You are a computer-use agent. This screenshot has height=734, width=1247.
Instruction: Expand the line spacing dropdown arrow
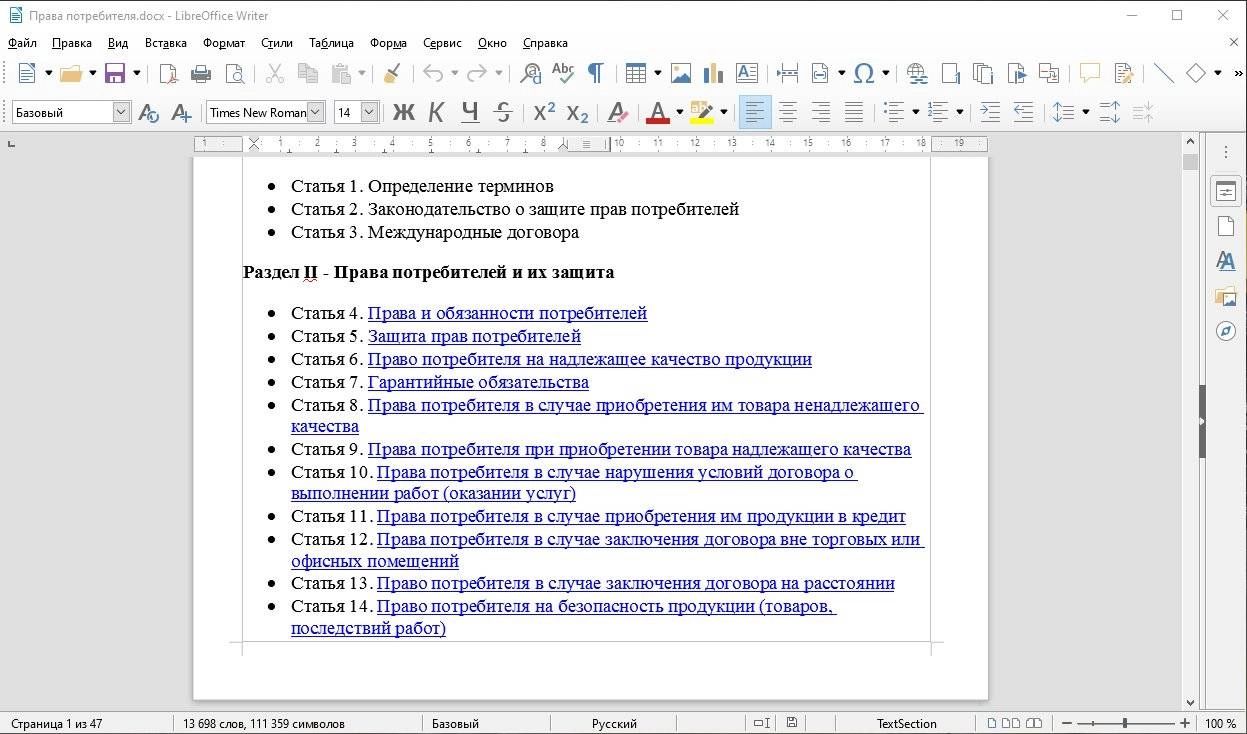pyautogui.click(x=1085, y=112)
